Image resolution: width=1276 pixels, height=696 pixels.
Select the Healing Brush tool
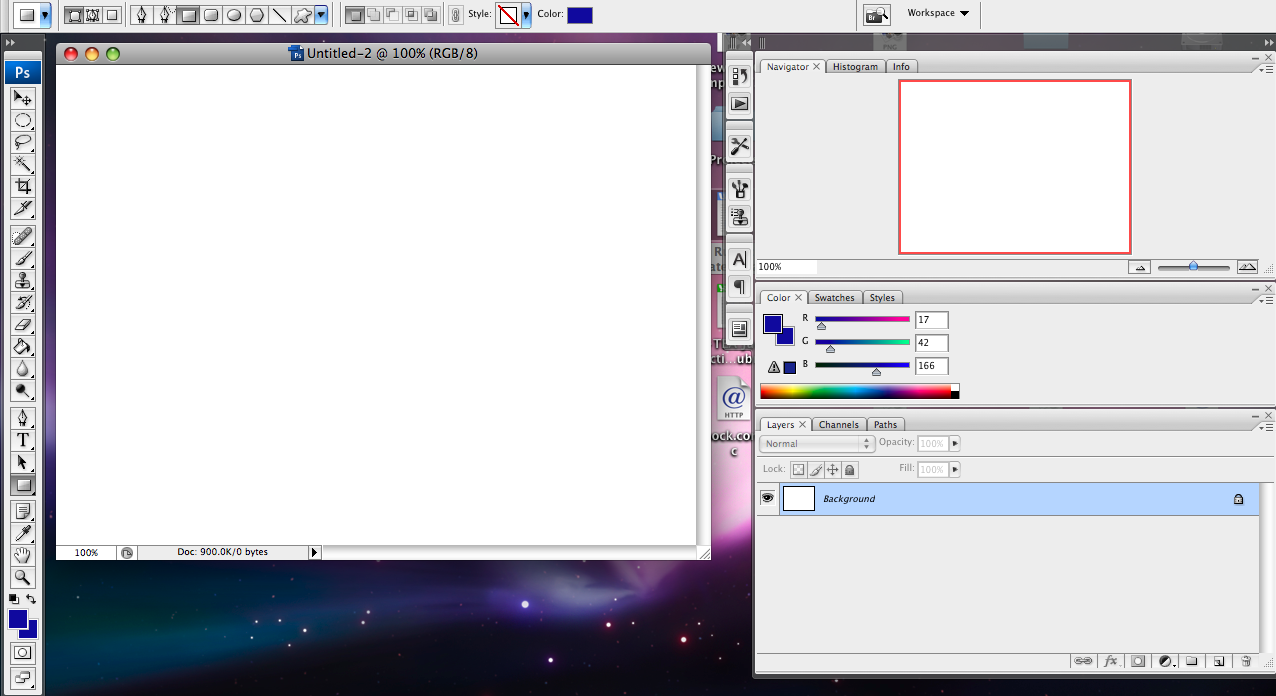(x=22, y=236)
